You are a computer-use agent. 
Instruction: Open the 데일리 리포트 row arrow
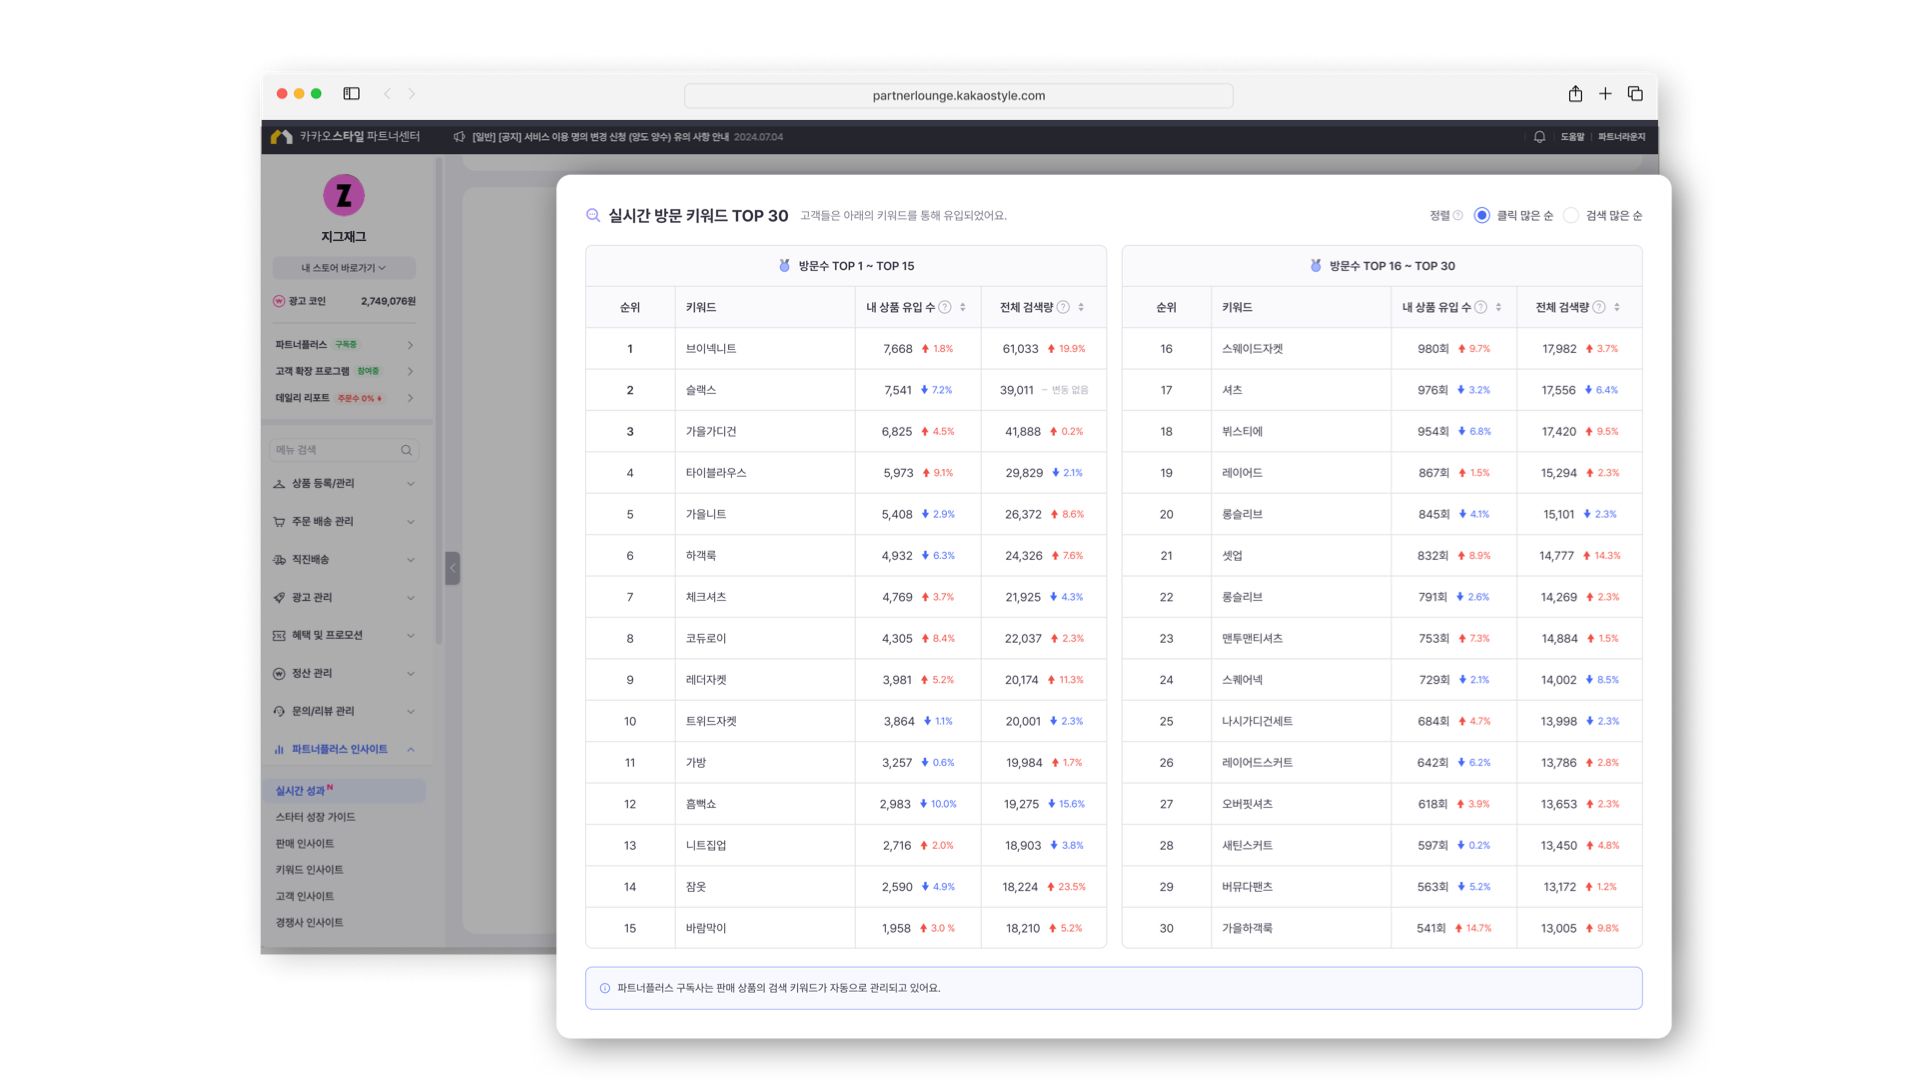(410, 398)
